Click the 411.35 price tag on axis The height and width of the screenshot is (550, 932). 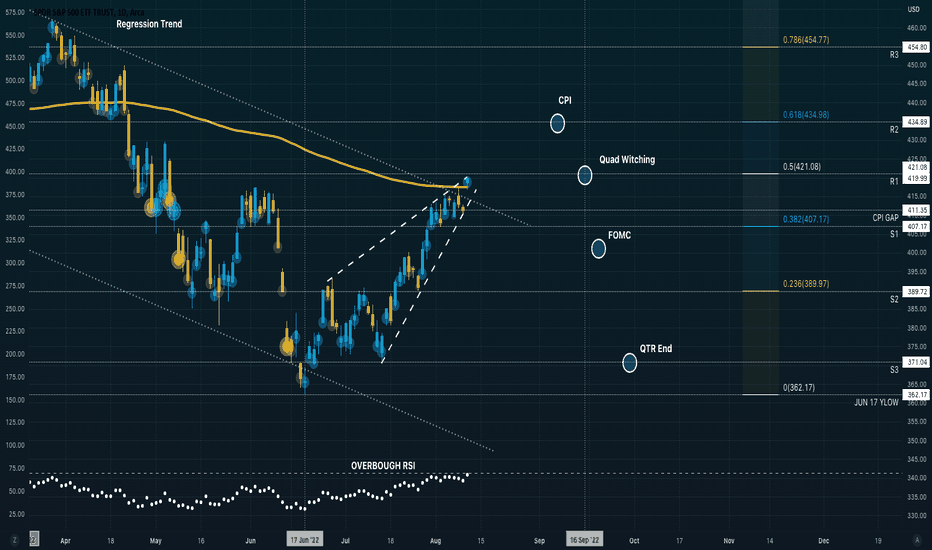(915, 210)
